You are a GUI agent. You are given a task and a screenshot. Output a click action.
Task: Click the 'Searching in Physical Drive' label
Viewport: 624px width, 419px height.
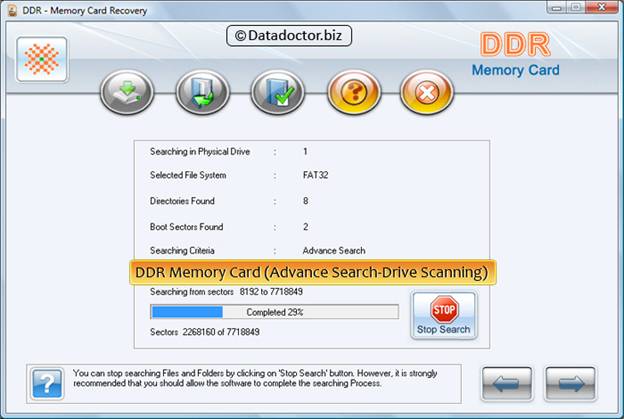(200, 152)
